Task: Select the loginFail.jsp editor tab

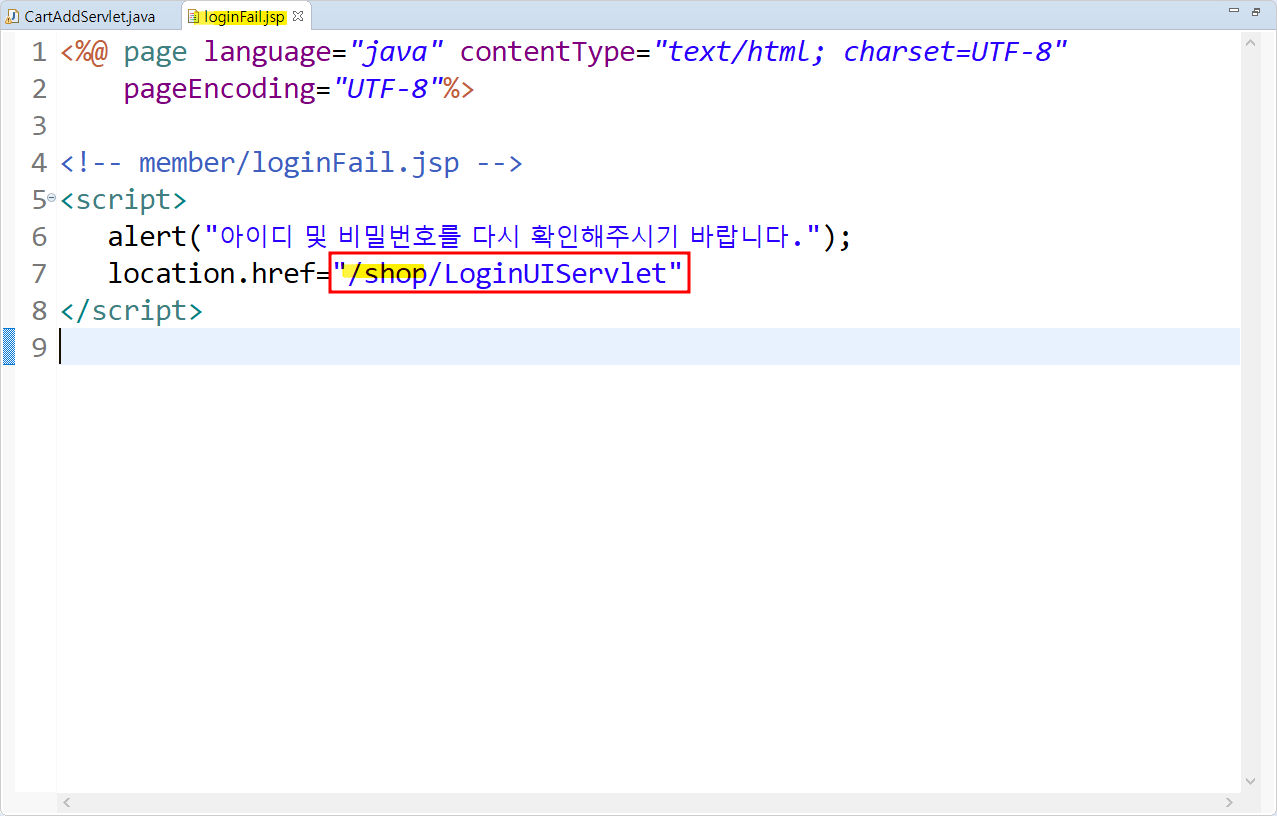Action: 244,16
